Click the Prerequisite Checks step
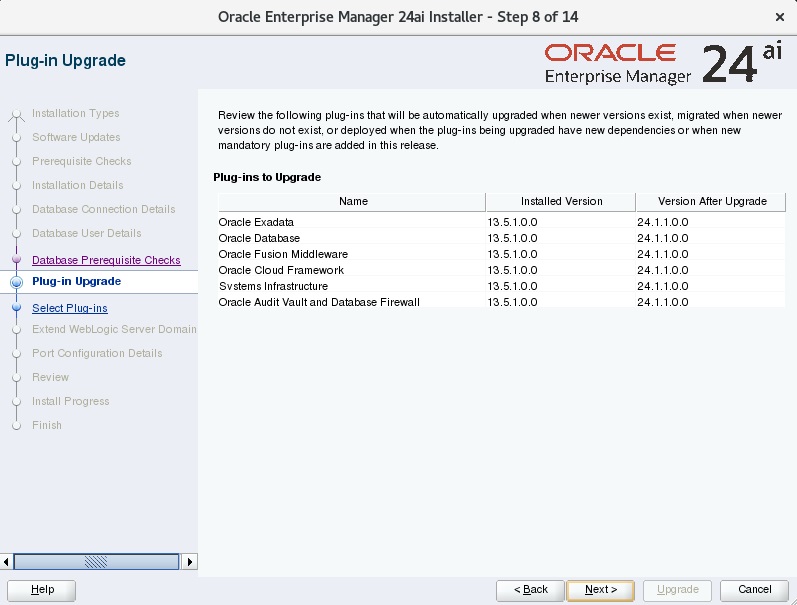This screenshot has height=605, width=797. 81,161
